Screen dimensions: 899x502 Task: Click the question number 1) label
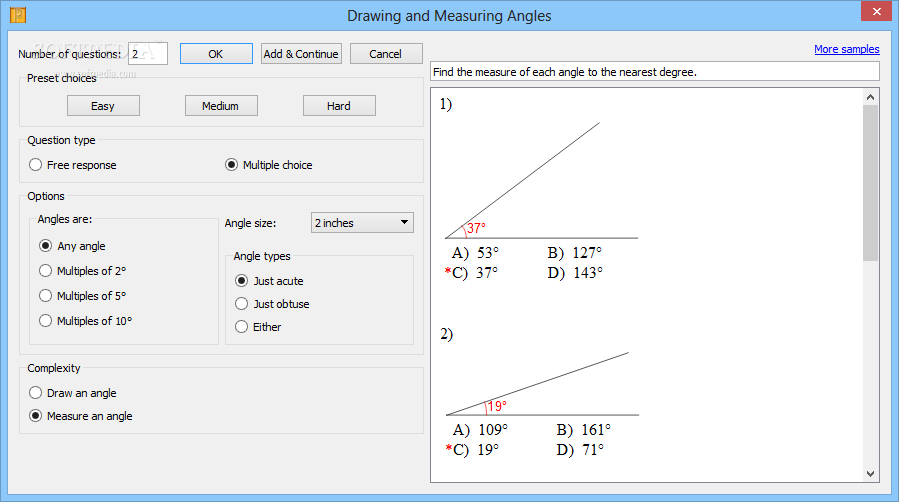[446, 104]
